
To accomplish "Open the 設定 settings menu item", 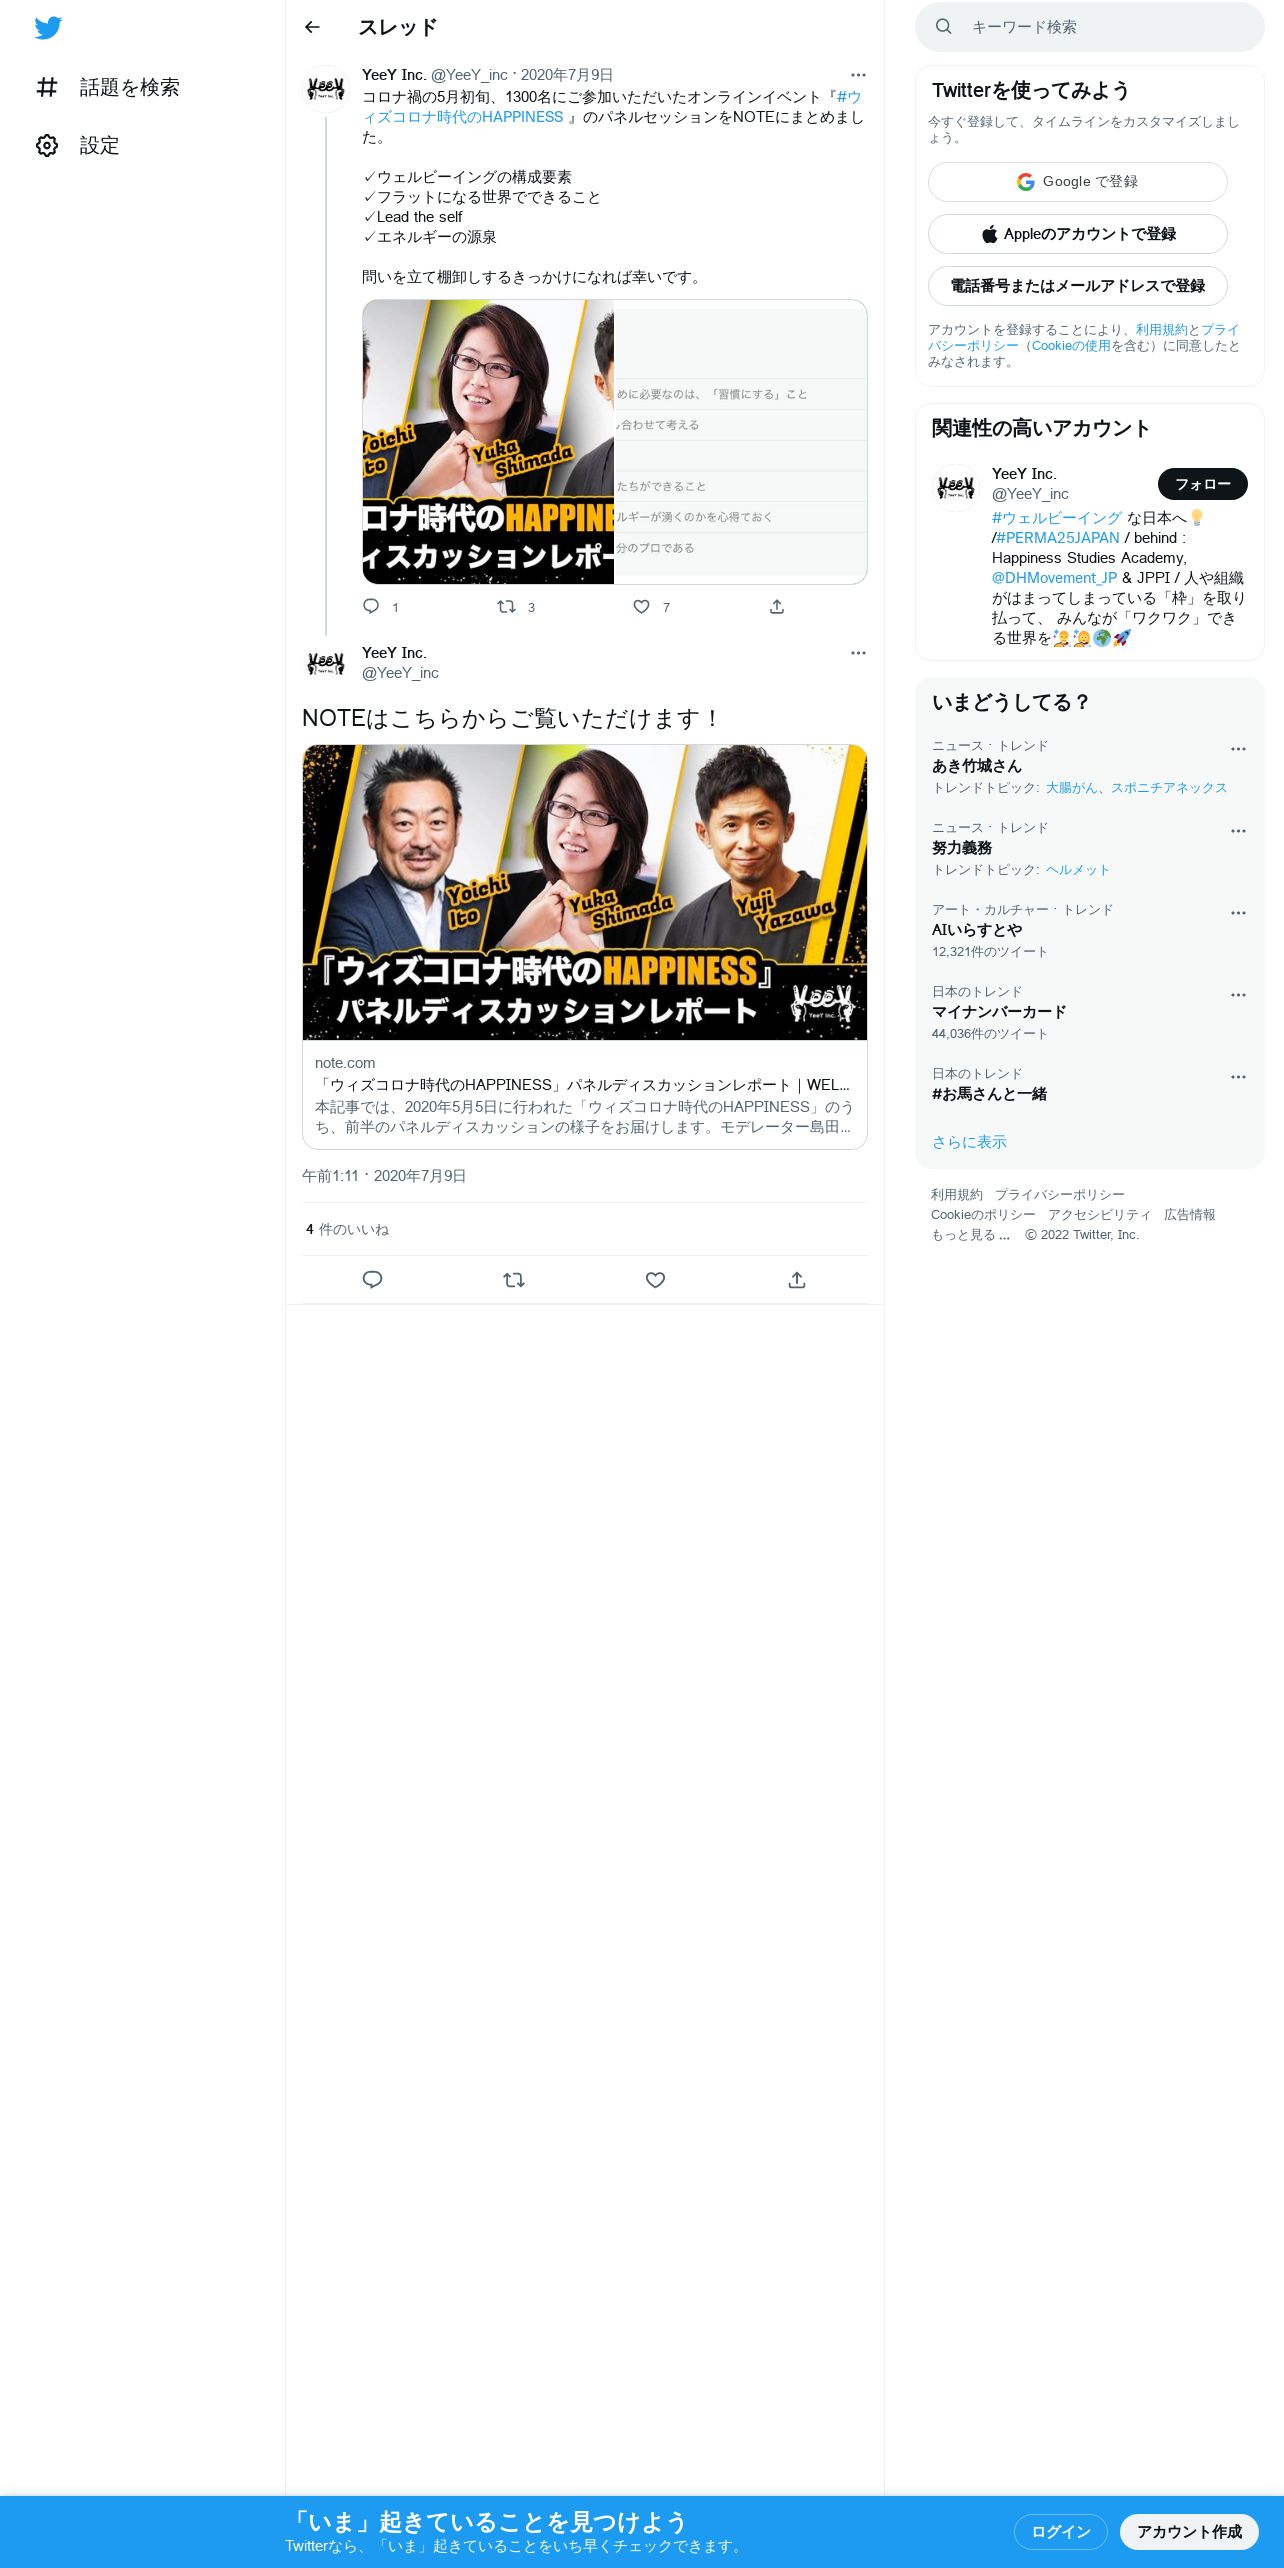I will coord(78,146).
